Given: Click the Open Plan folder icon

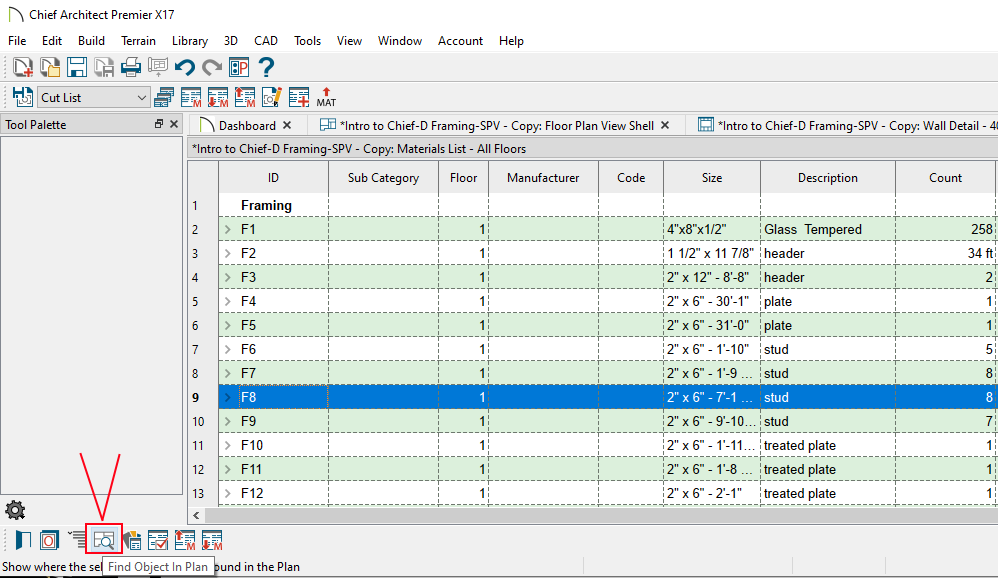Looking at the screenshot, I should pyautogui.click(x=50, y=67).
